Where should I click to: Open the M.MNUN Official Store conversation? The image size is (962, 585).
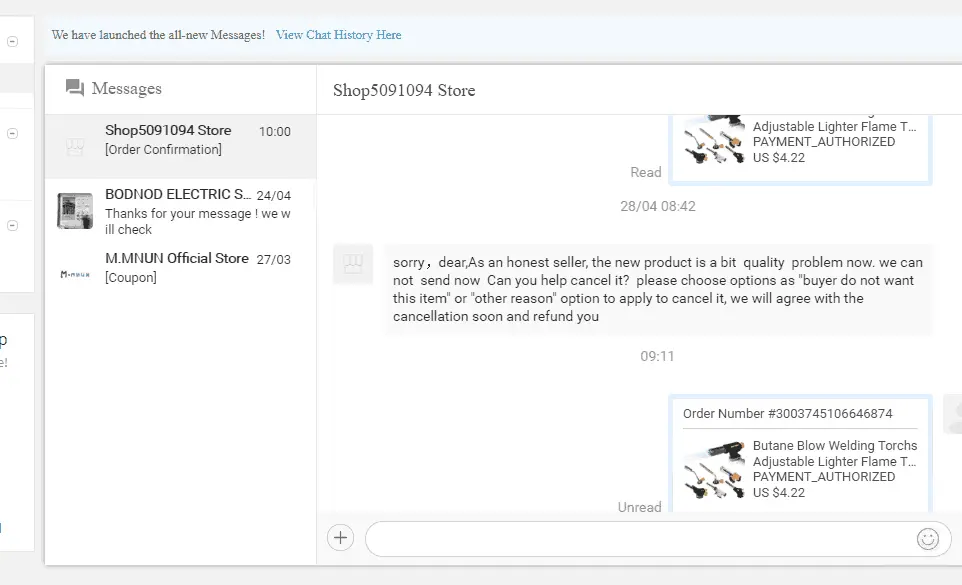click(x=180, y=267)
